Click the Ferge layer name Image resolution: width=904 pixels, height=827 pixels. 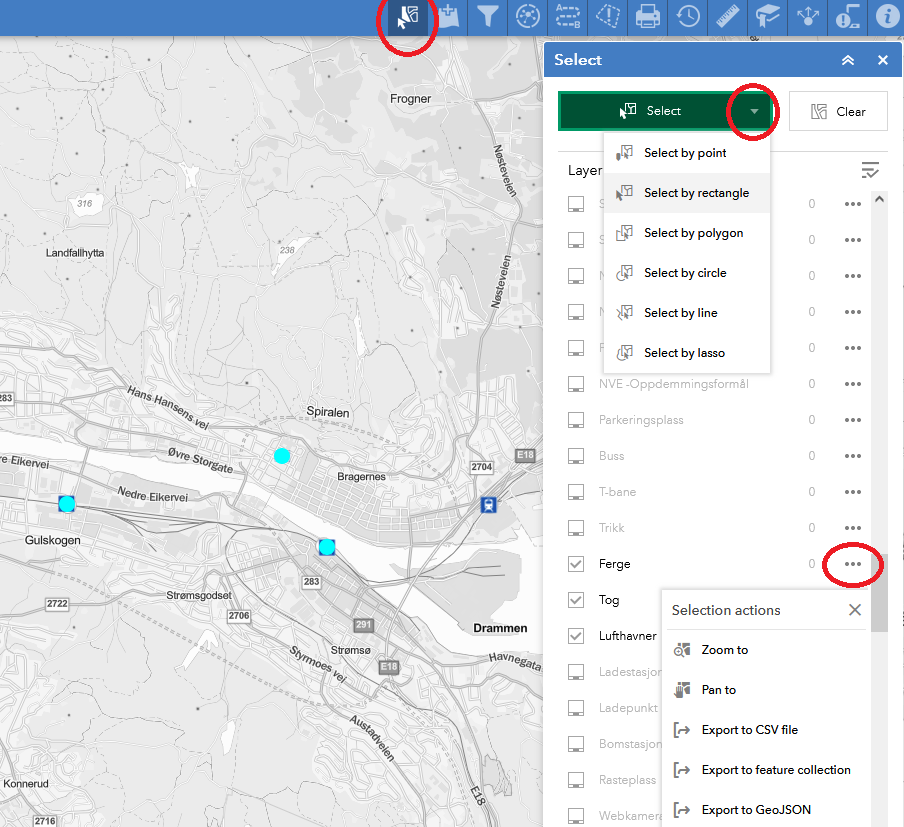[x=615, y=564]
